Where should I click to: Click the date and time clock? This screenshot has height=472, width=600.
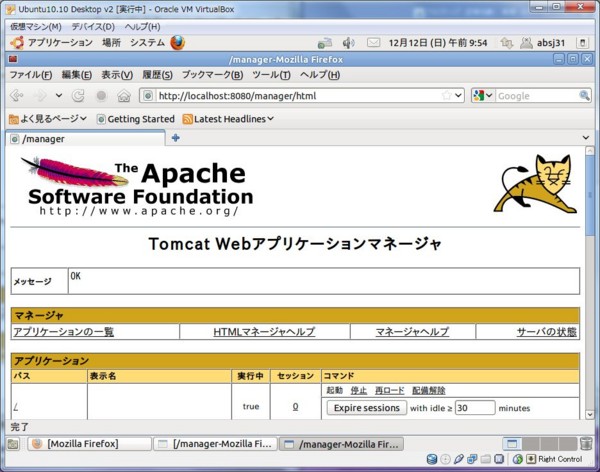(438, 43)
